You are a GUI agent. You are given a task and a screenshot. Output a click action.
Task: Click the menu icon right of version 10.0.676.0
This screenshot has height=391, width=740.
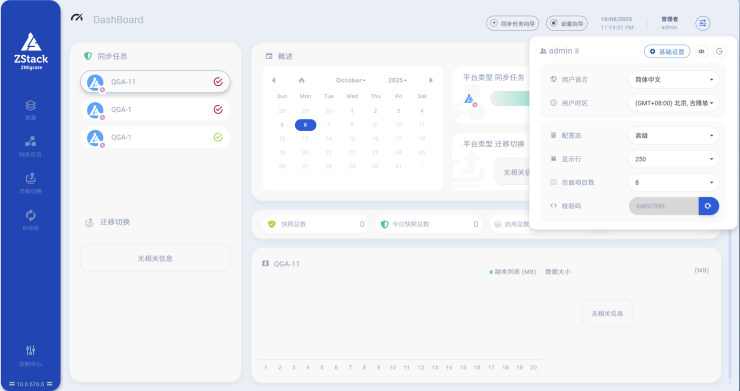click(x=50, y=384)
